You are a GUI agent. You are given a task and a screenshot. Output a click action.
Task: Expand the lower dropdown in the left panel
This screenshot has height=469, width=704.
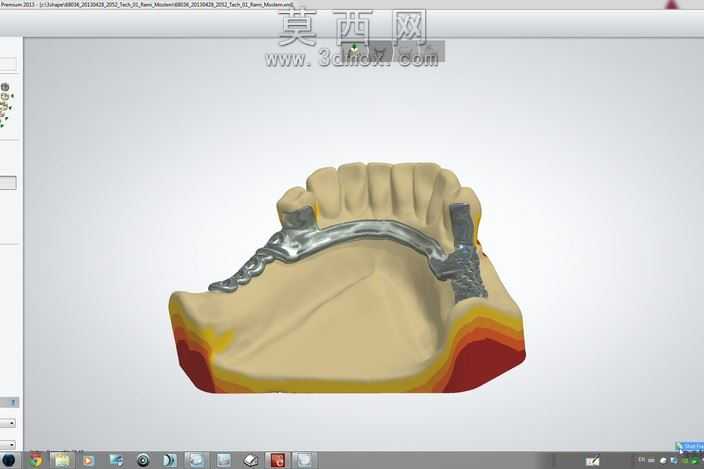coord(8,444)
